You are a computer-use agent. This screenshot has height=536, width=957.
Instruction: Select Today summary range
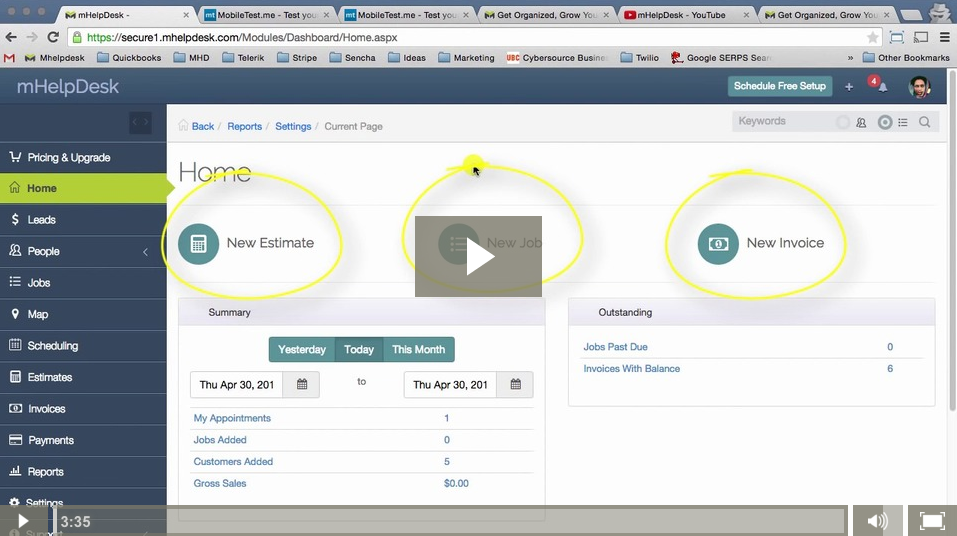pyautogui.click(x=359, y=350)
